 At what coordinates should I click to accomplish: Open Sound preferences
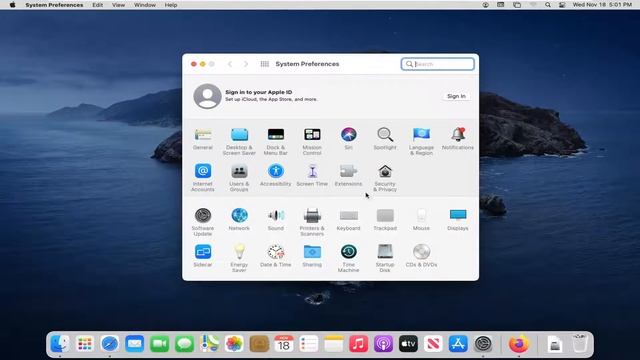[x=276, y=220]
